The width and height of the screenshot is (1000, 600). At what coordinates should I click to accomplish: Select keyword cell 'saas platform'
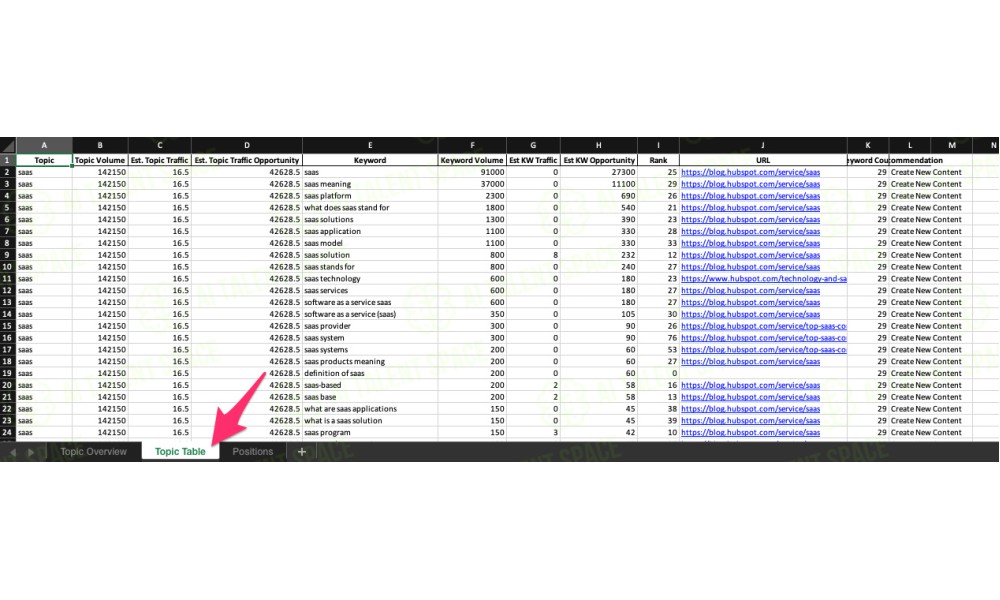tap(370, 196)
